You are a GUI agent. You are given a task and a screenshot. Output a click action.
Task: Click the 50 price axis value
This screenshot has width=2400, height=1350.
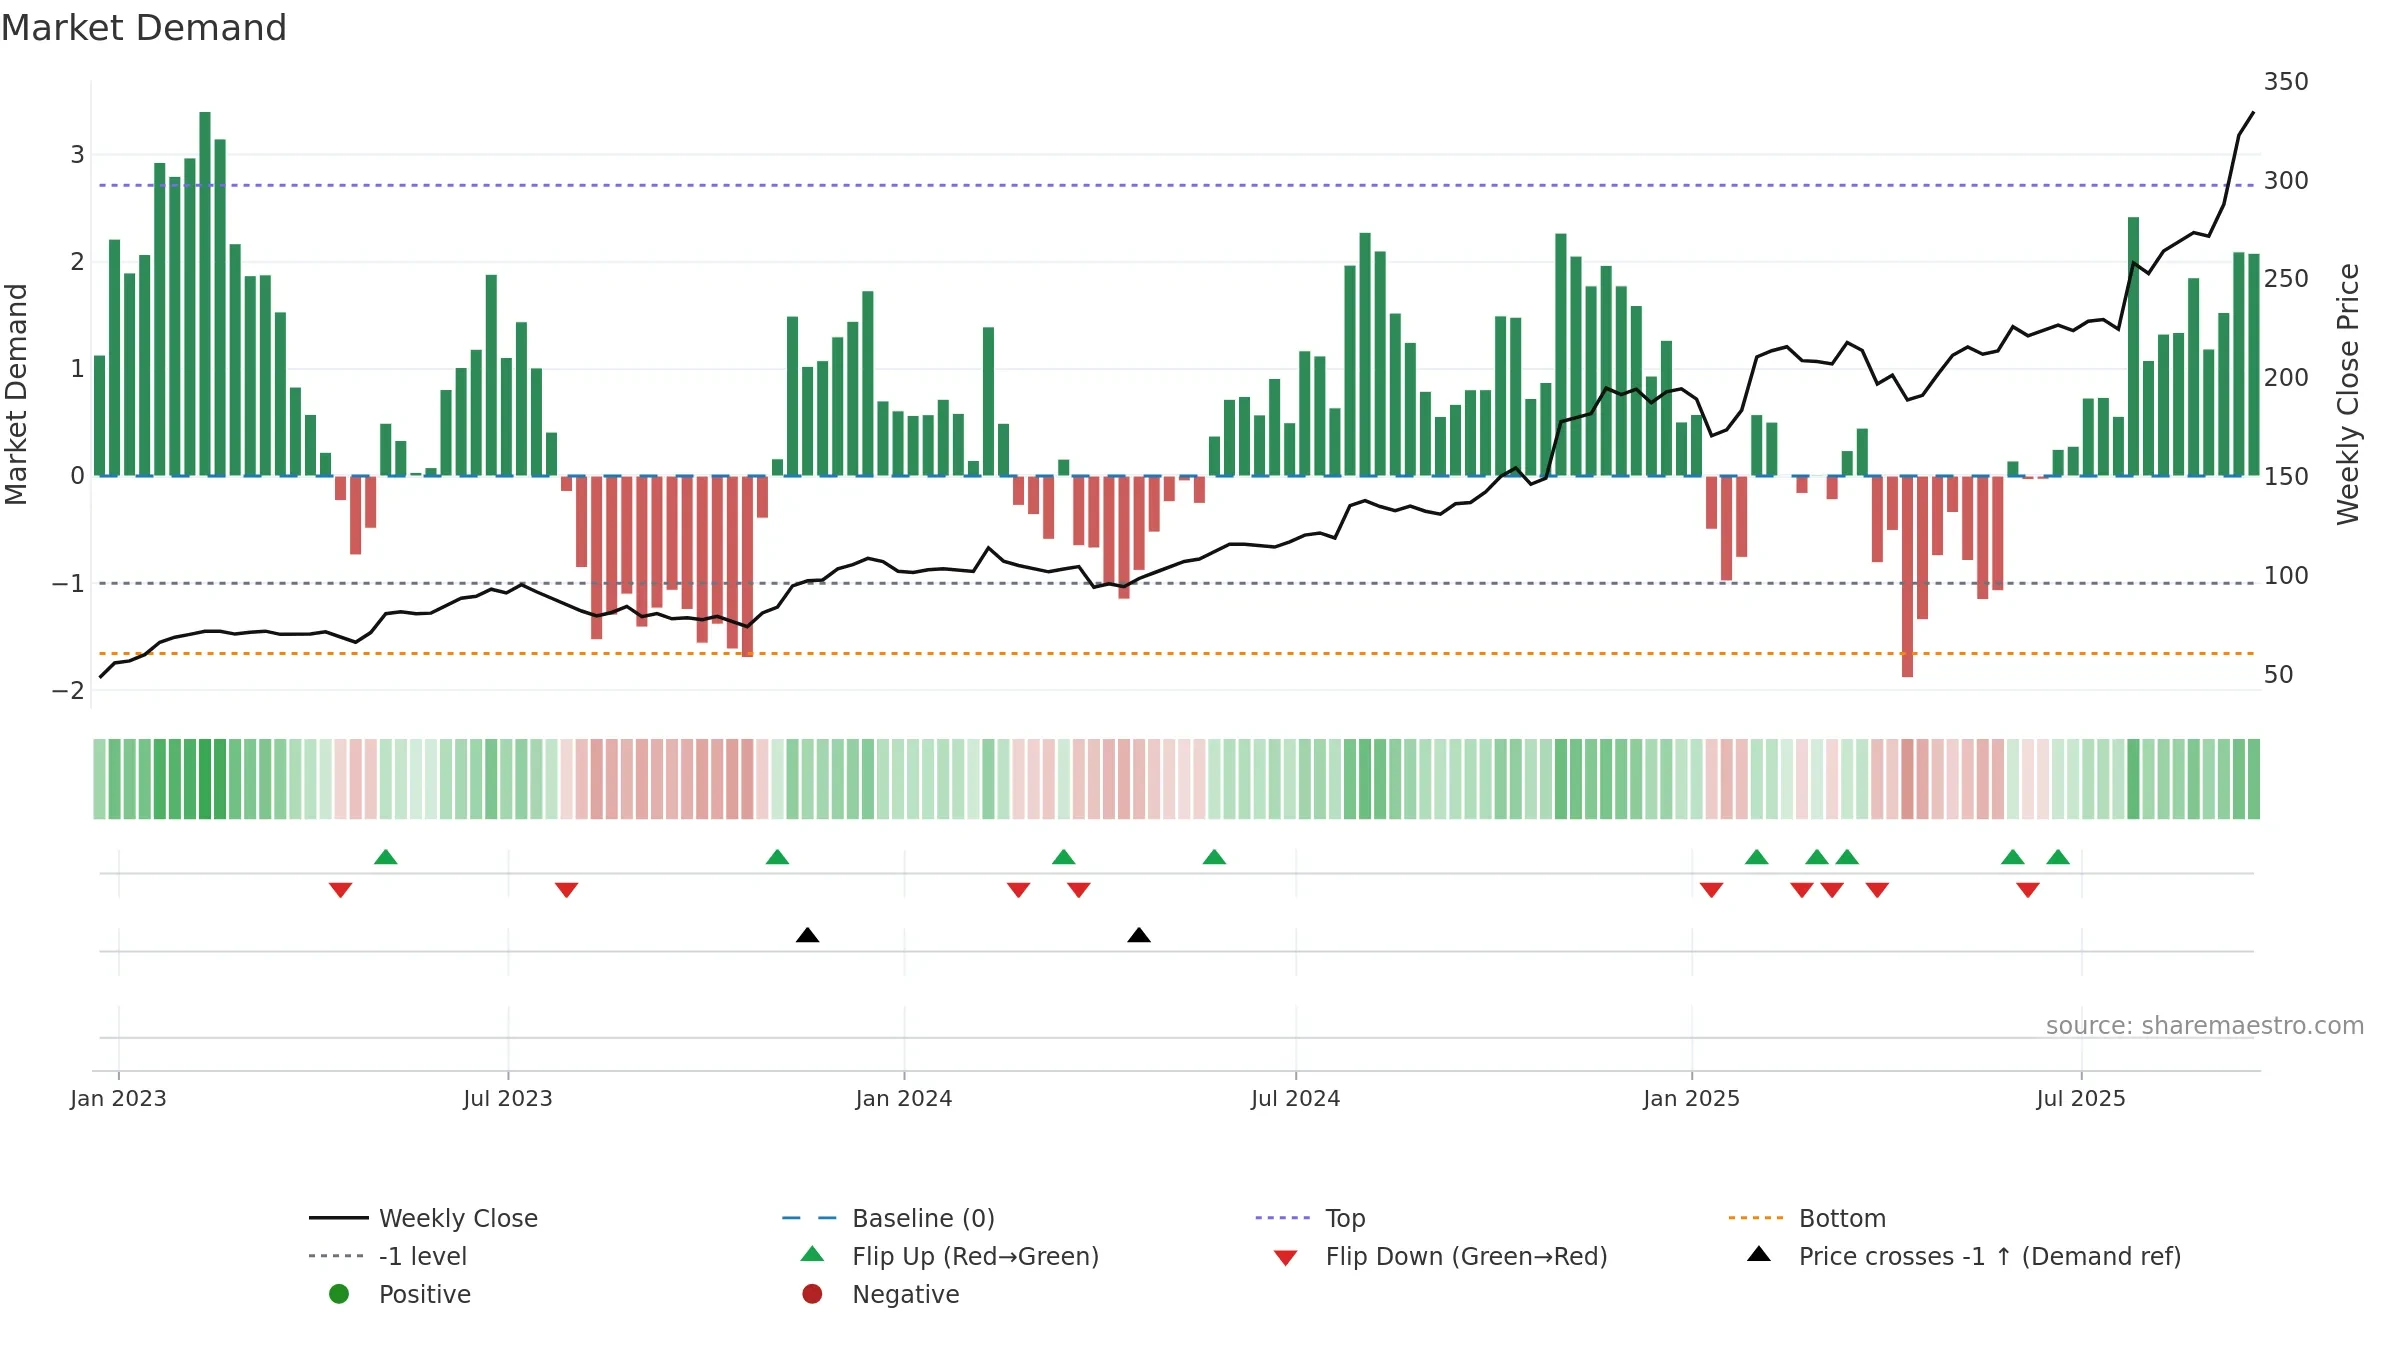coord(2279,674)
